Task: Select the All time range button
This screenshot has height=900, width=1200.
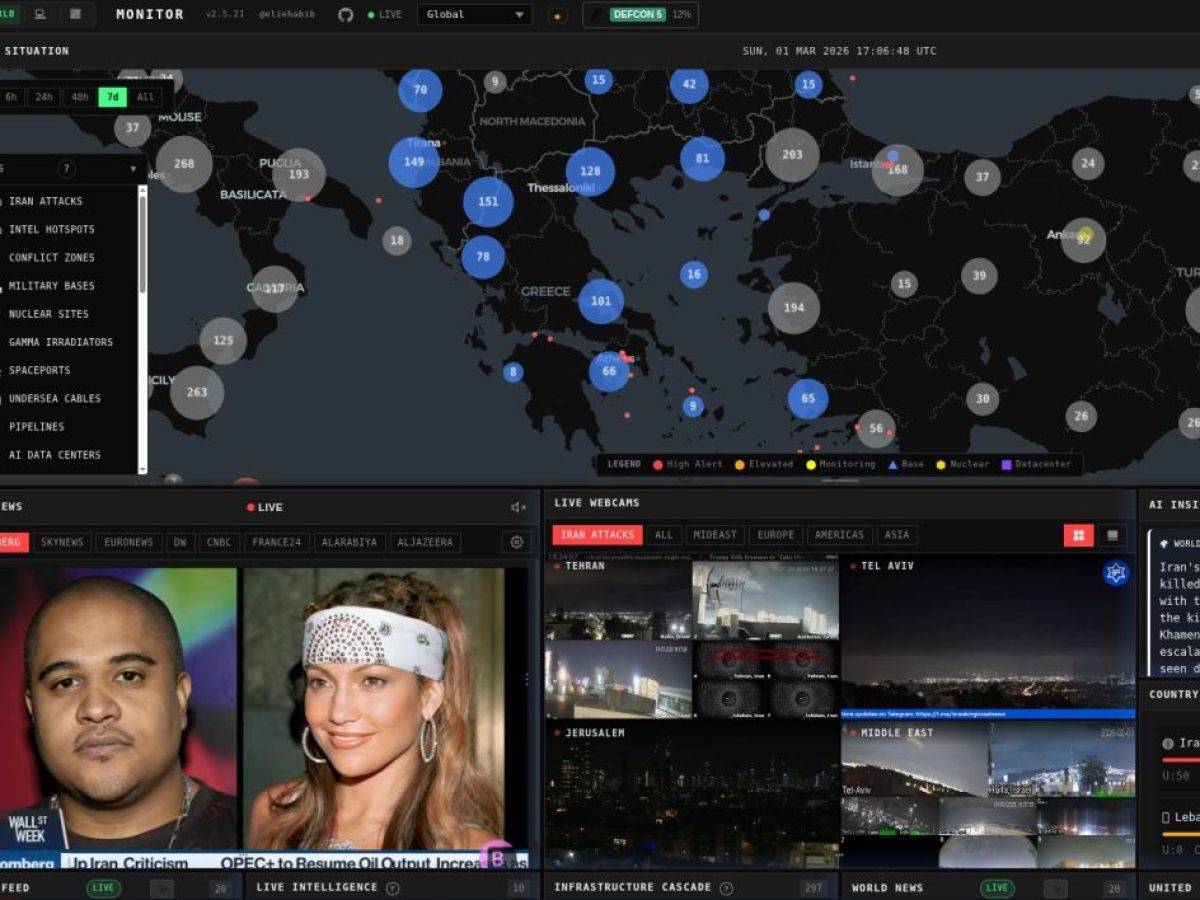Action: point(145,97)
